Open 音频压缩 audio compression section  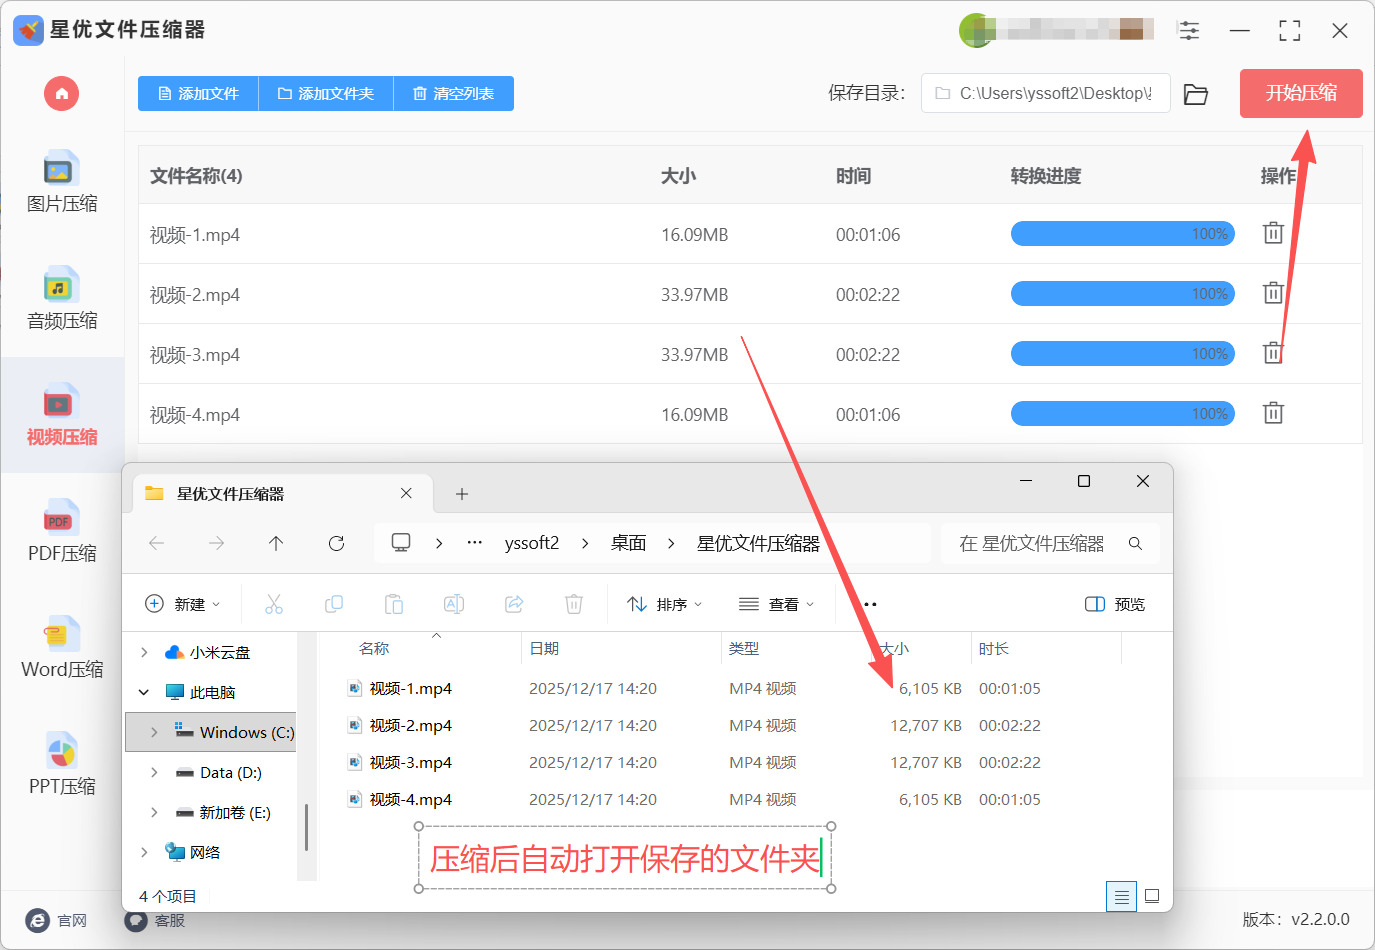pyautogui.click(x=62, y=299)
